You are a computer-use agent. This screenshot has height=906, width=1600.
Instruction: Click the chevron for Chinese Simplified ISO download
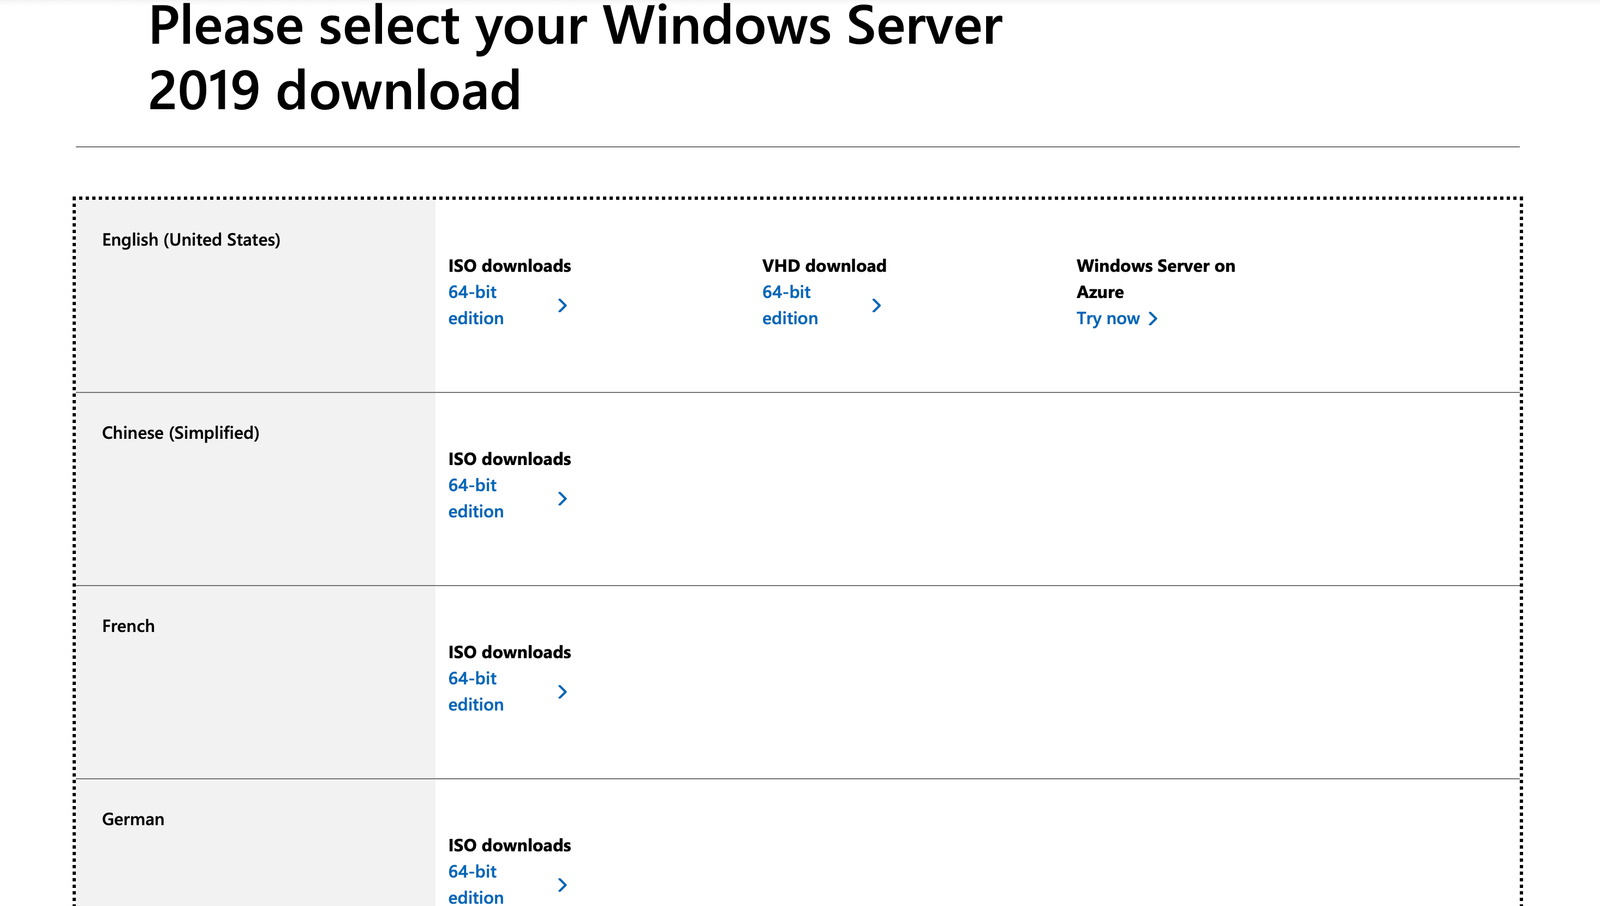[x=562, y=498]
